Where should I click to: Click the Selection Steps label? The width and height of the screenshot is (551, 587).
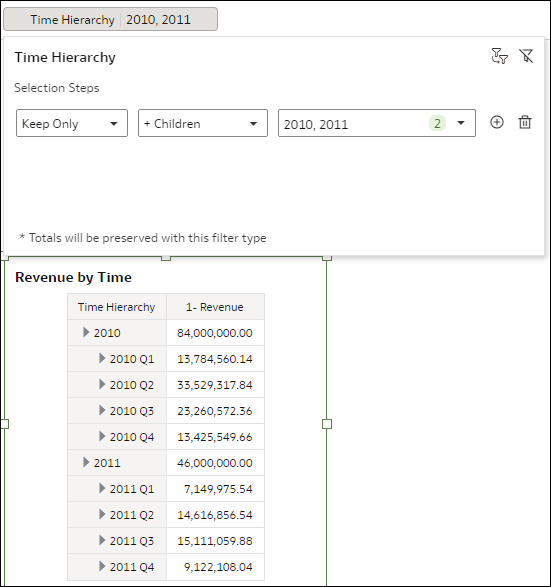click(57, 88)
